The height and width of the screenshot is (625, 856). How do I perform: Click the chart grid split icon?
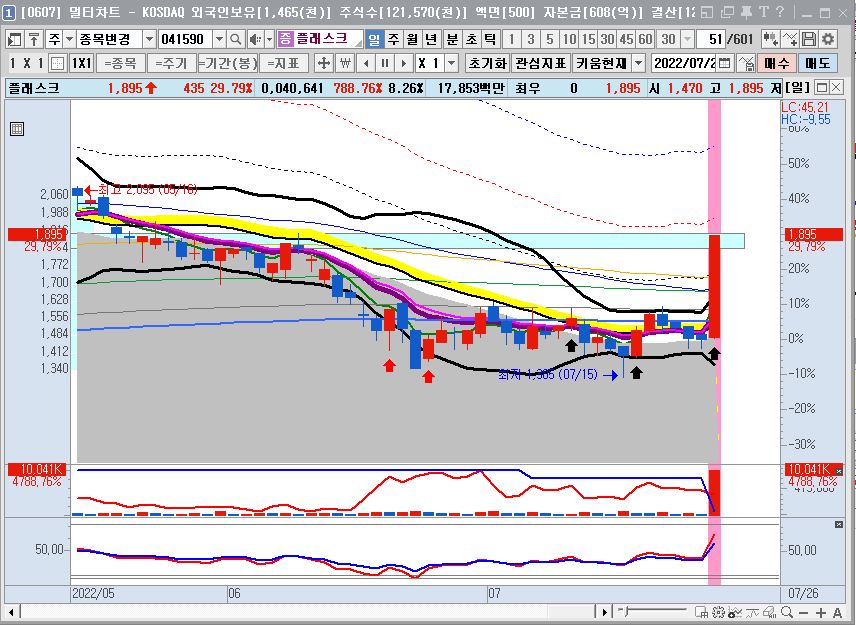point(57,63)
